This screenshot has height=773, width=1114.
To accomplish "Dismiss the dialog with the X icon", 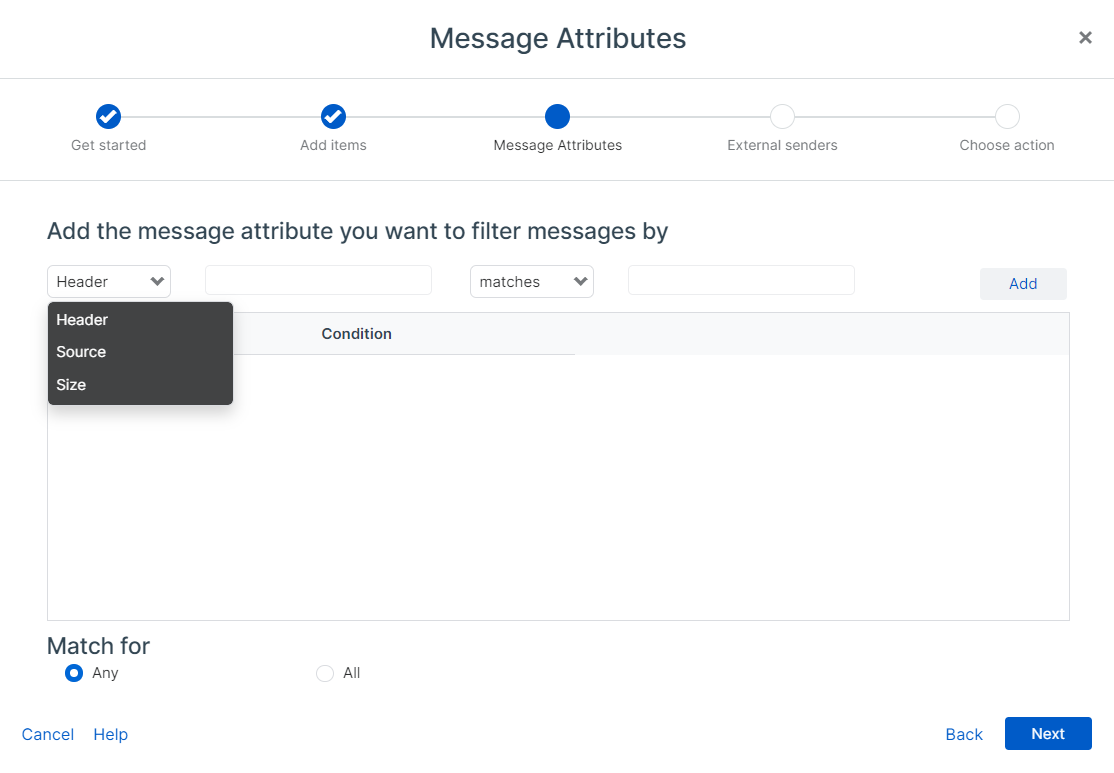I will pyautogui.click(x=1085, y=37).
